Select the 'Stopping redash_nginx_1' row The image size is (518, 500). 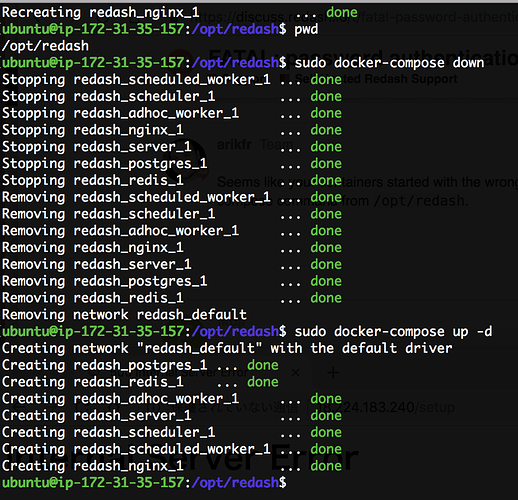172,130
